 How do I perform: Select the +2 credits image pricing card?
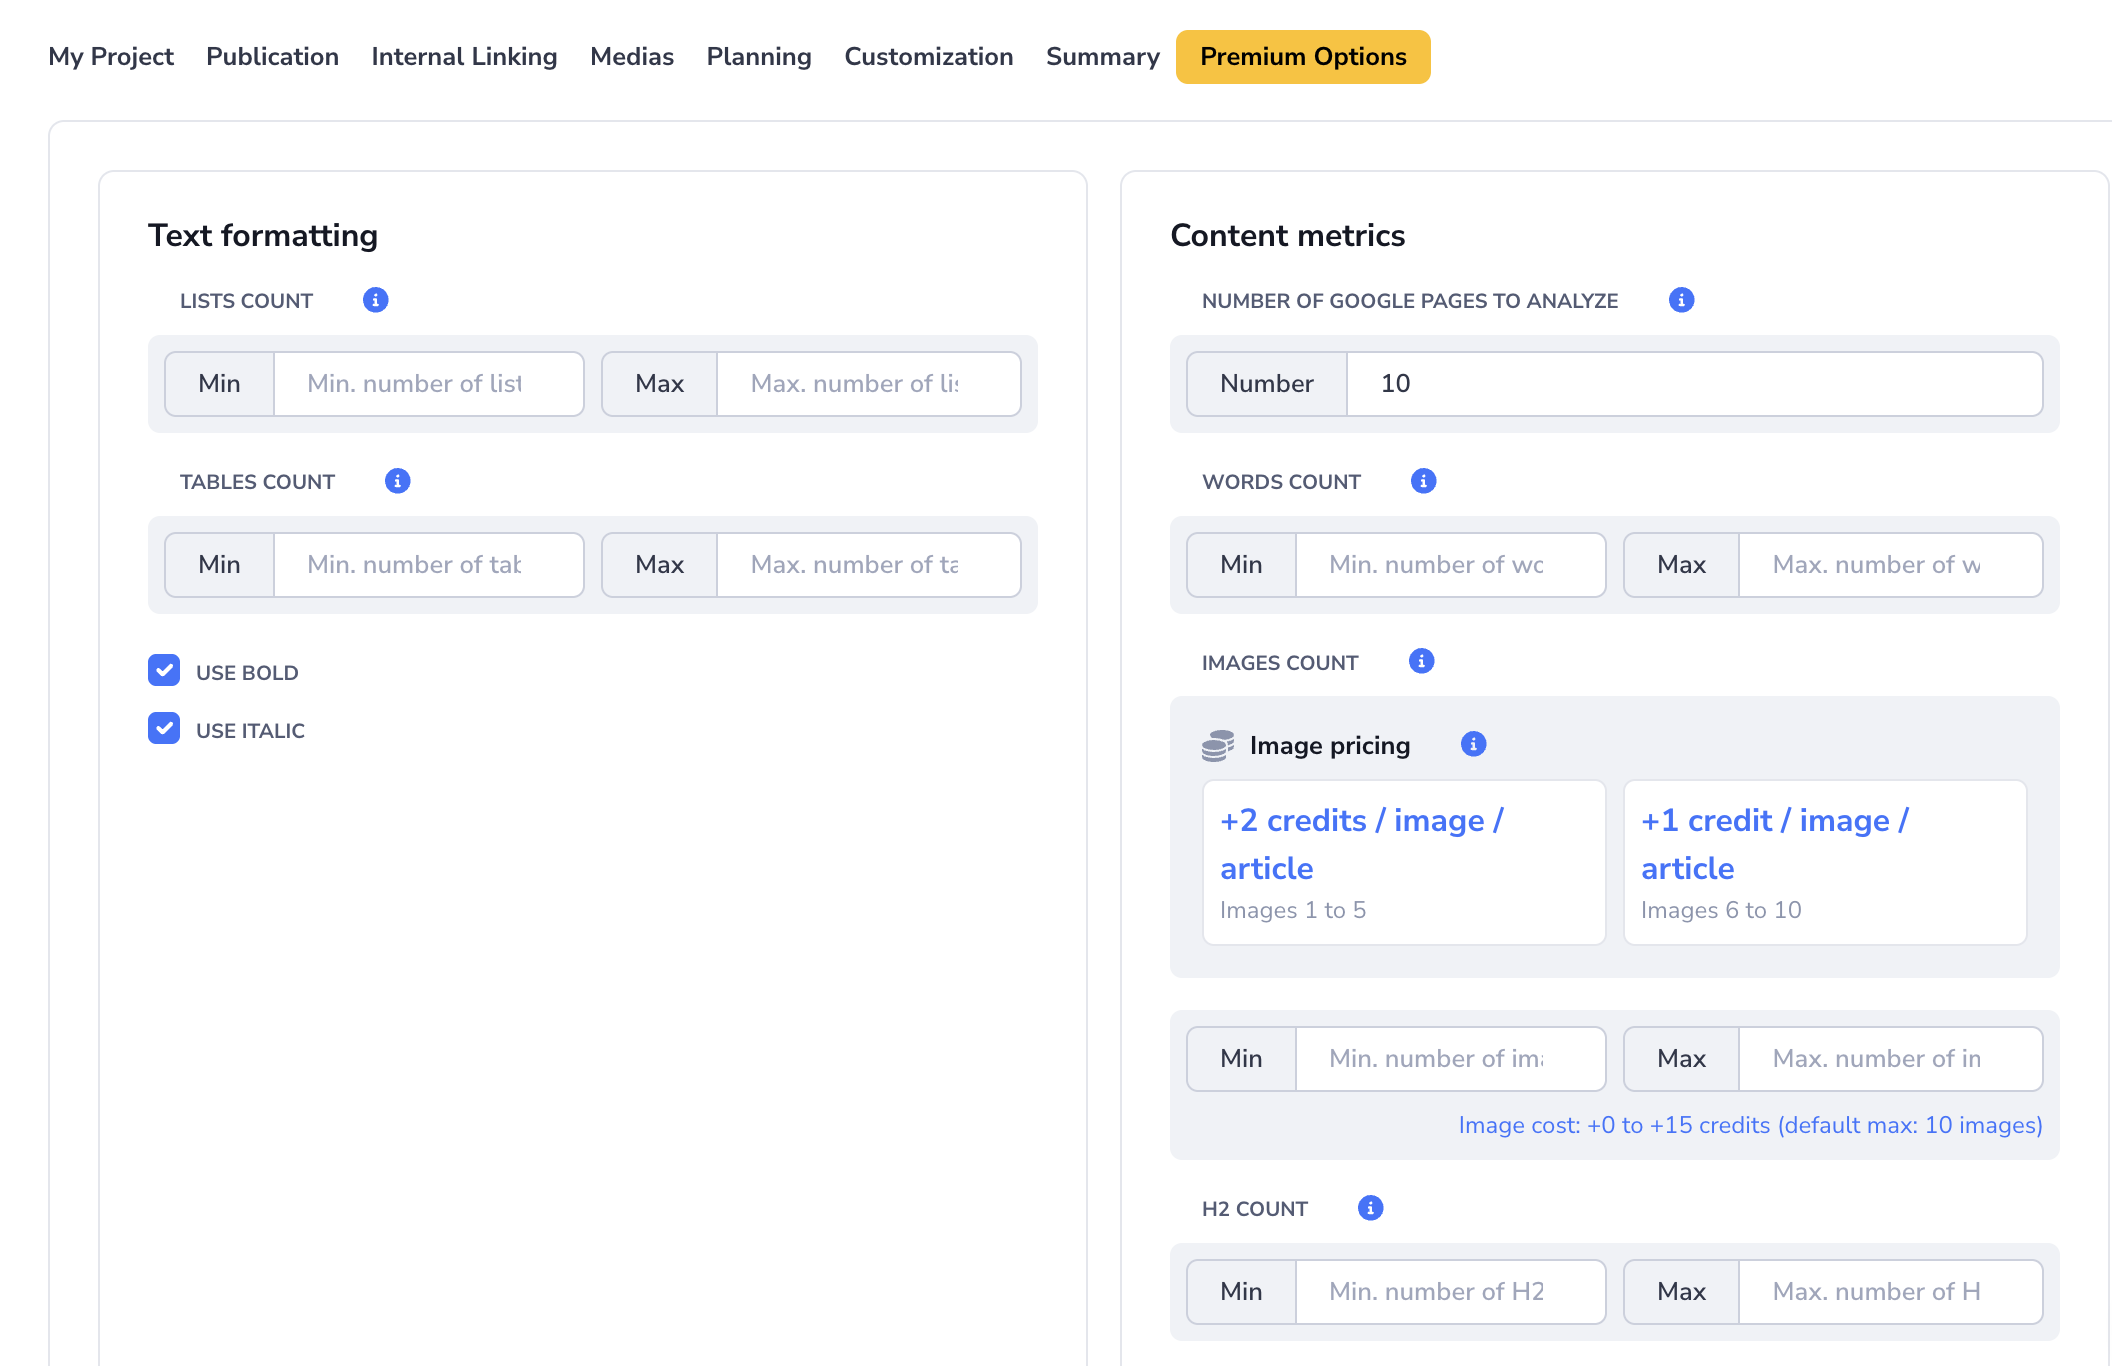point(1403,862)
